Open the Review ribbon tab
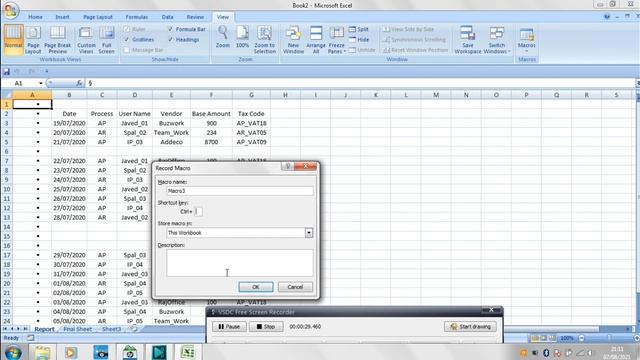 [x=195, y=17]
